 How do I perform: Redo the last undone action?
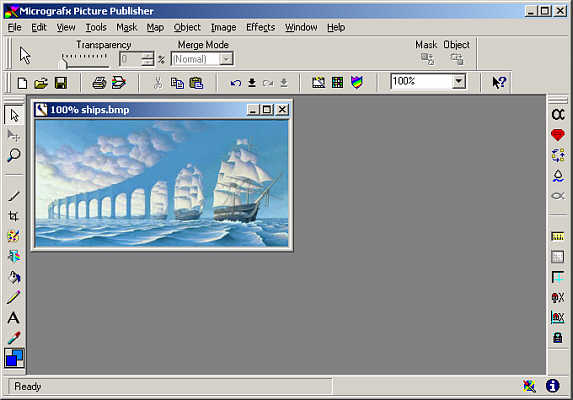point(268,83)
